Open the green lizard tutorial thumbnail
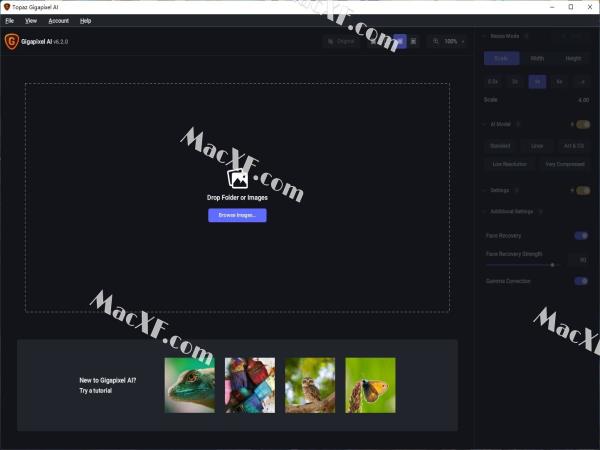This screenshot has width=600, height=450. pyautogui.click(x=190, y=385)
